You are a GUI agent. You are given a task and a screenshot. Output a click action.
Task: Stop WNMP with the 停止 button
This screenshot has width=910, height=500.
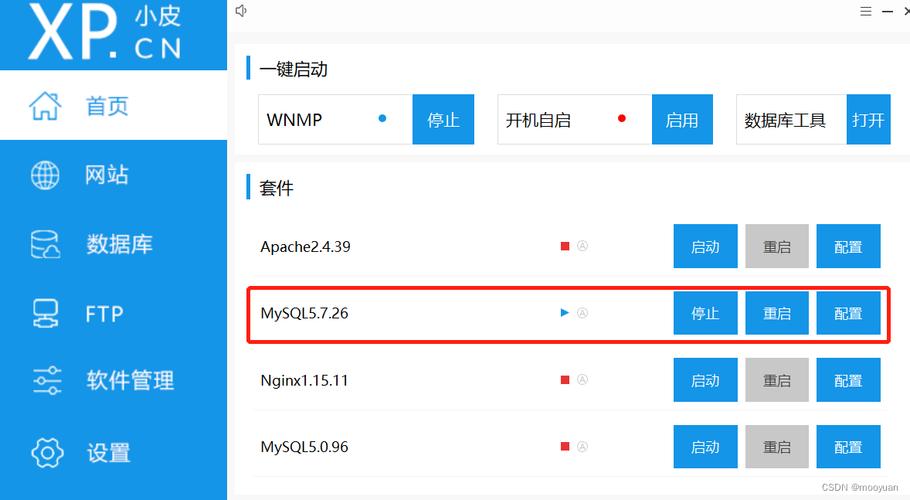(x=443, y=119)
